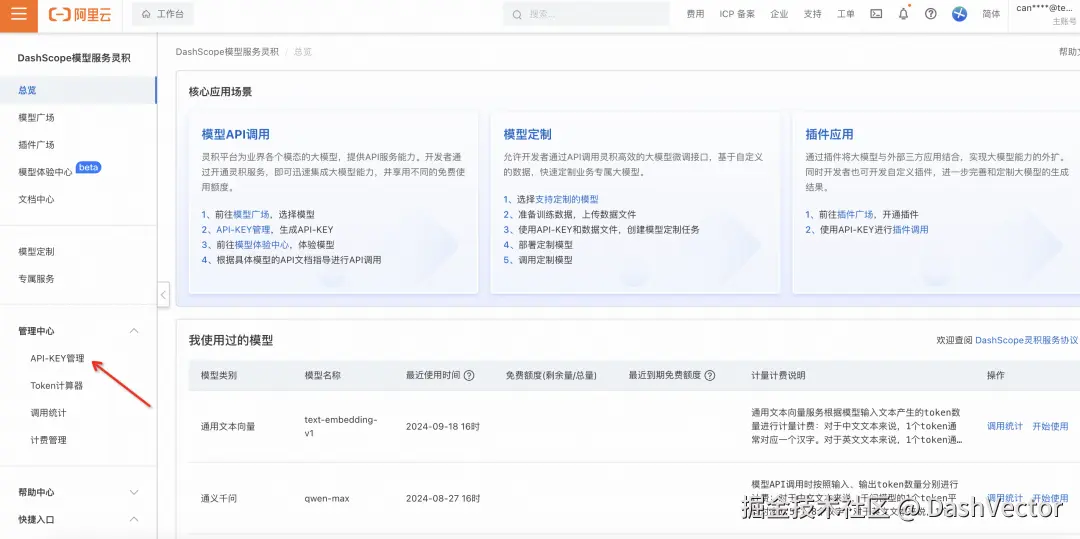Collapse the 管理中心 section chevron
This screenshot has width=1080, height=539.
click(x=134, y=331)
